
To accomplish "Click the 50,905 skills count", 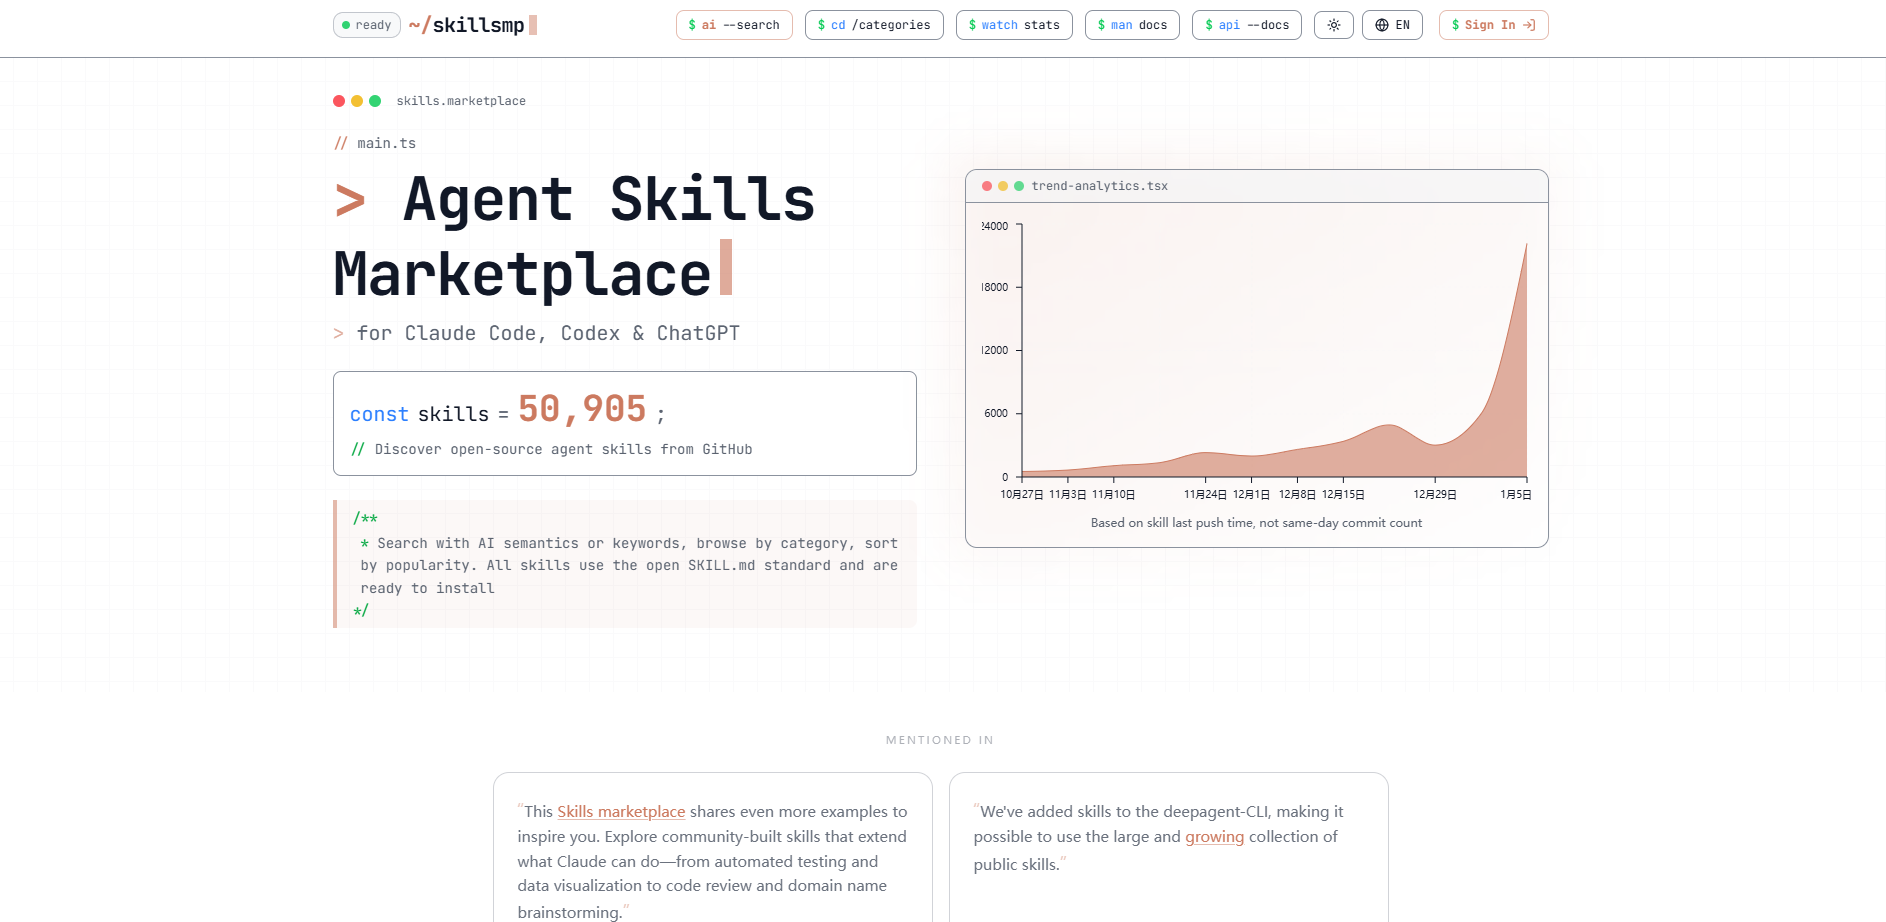I will (x=582, y=409).
